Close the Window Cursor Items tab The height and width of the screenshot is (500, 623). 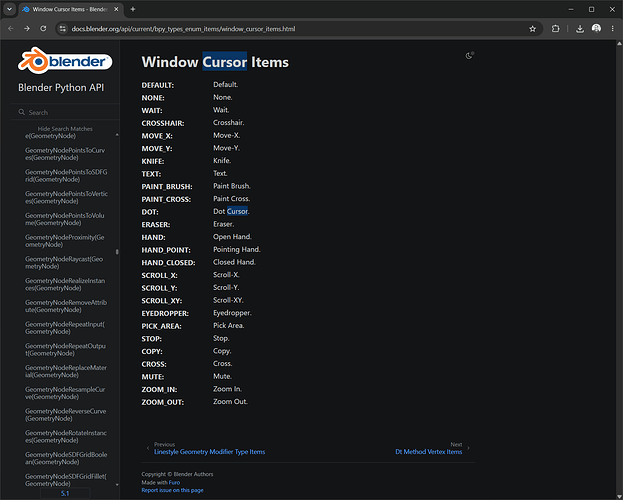pyautogui.click(x=116, y=9)
